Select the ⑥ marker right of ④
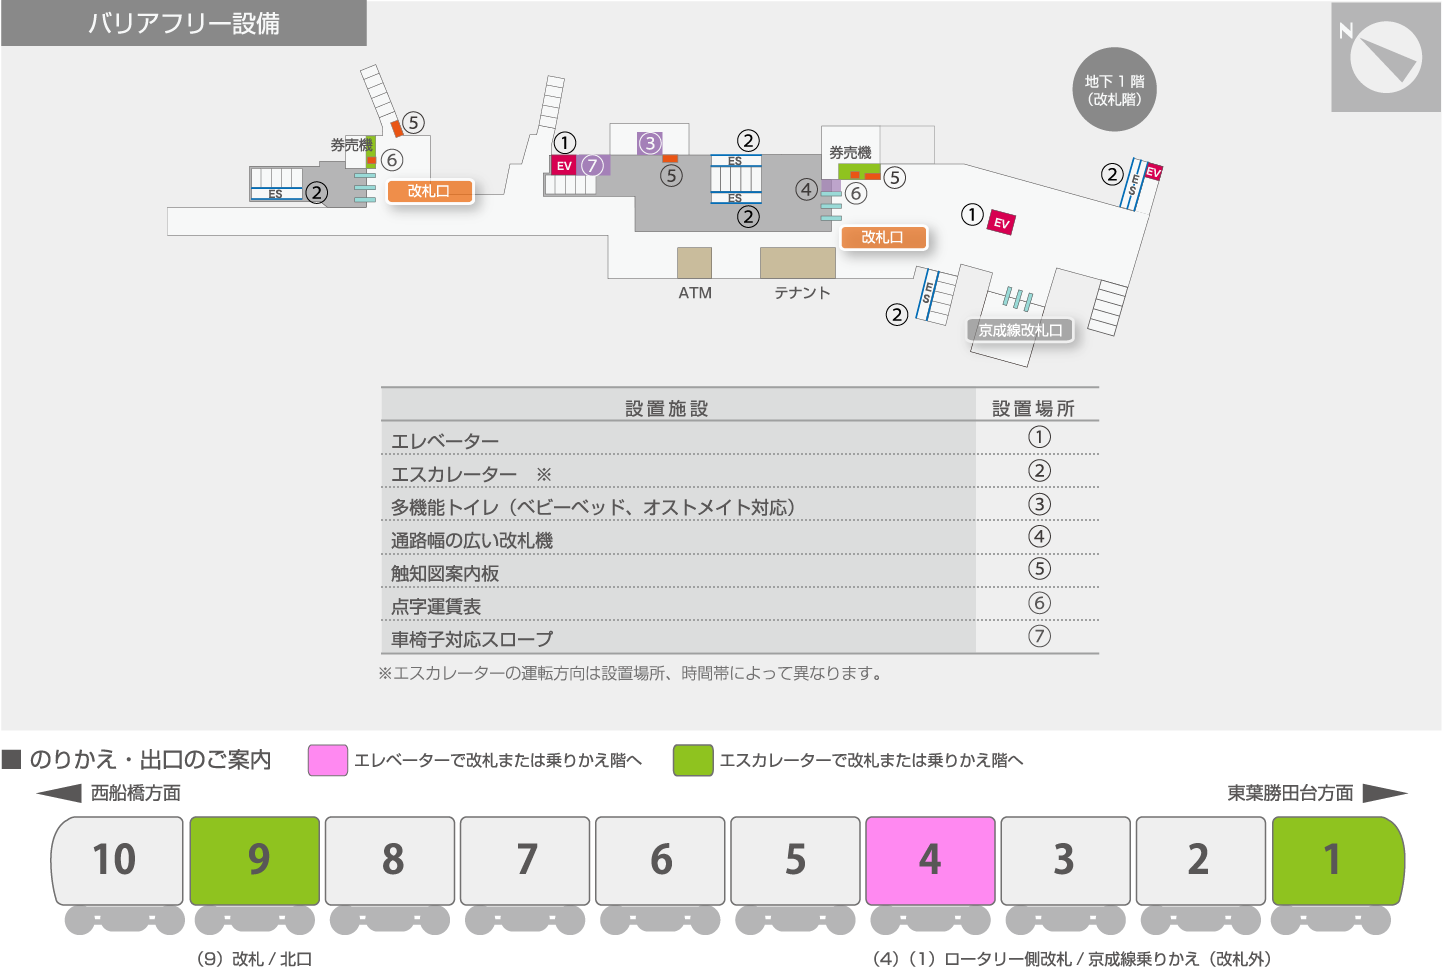Image resolution: width=1442 pixels, height=971 pixels. [x=856, y=193]
